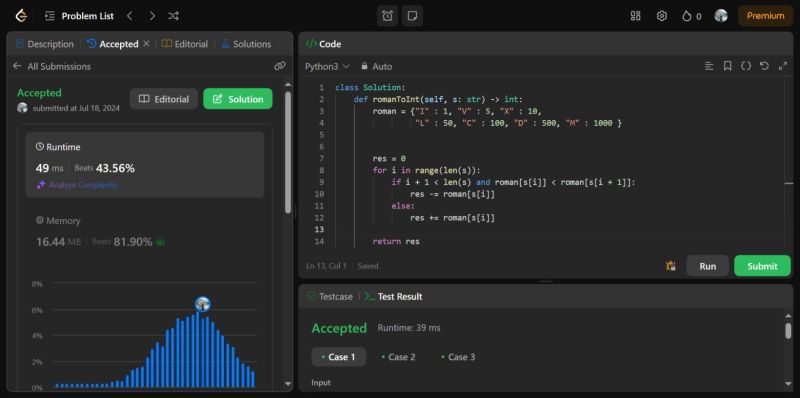The height and width of the screenshot is (398, 800).
Task: Click the 'Runtime: 39 ms' text
Action: pos(409,328)
